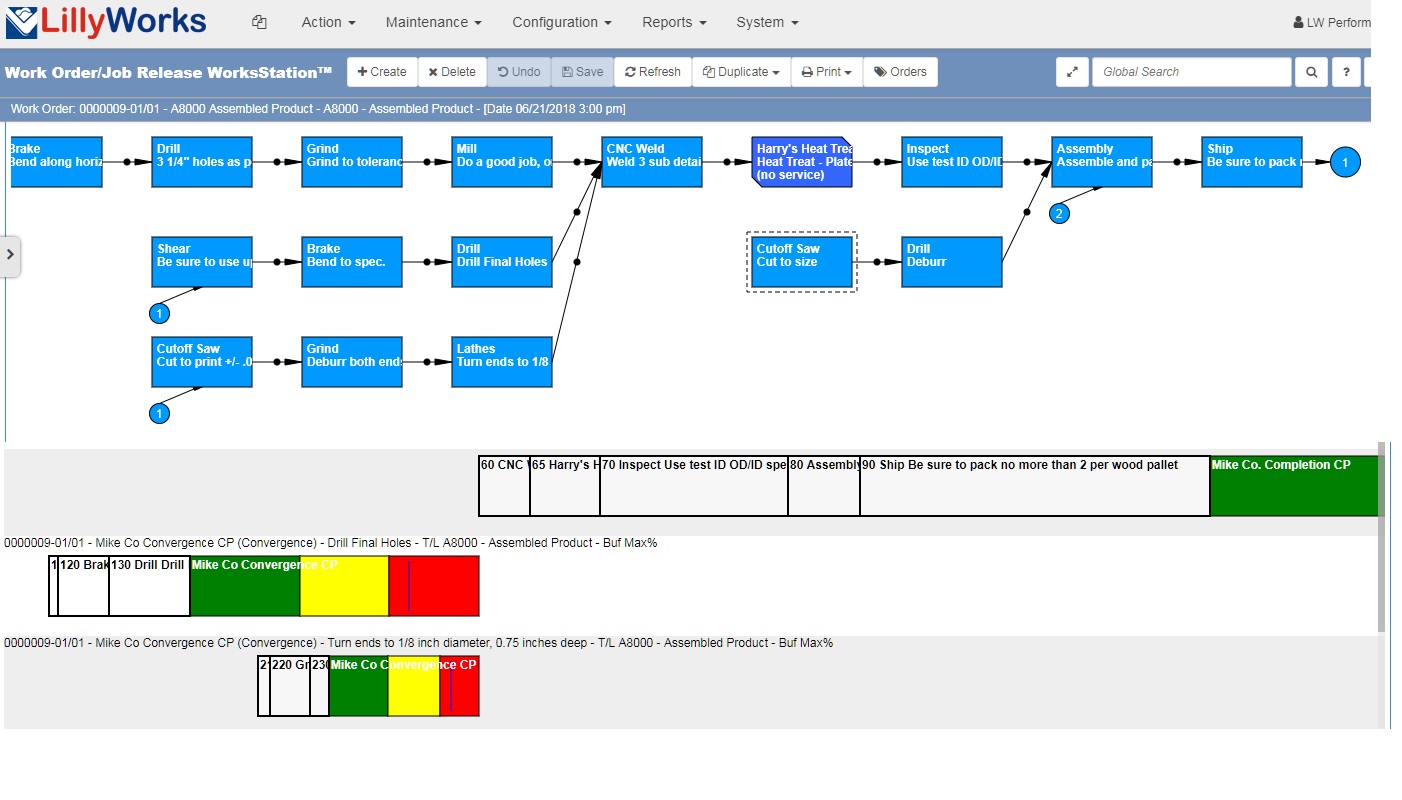Select the Grind 'Deburr both ends' node
1402x800 pixels.
coord(352,362)
